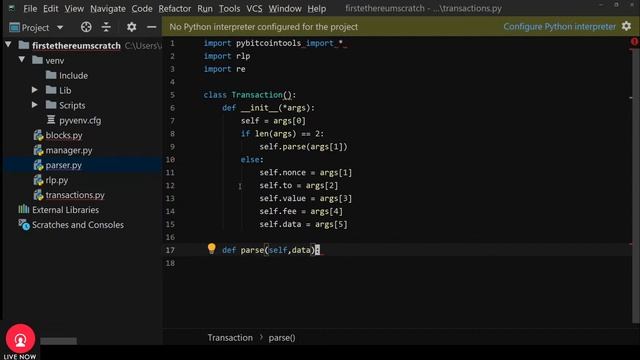Collapse the venv folder

click(22, 60)
